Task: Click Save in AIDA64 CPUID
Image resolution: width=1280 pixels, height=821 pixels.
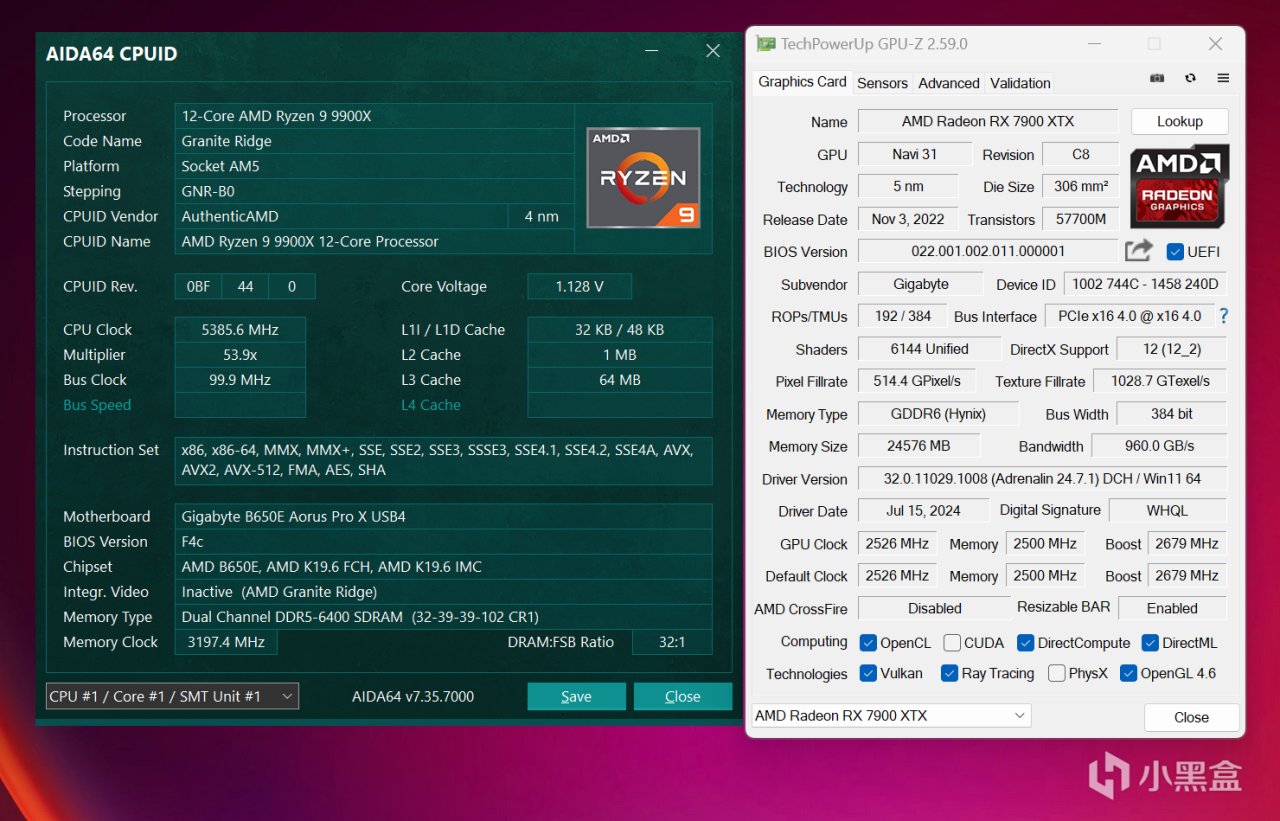Action: [576, 696]
